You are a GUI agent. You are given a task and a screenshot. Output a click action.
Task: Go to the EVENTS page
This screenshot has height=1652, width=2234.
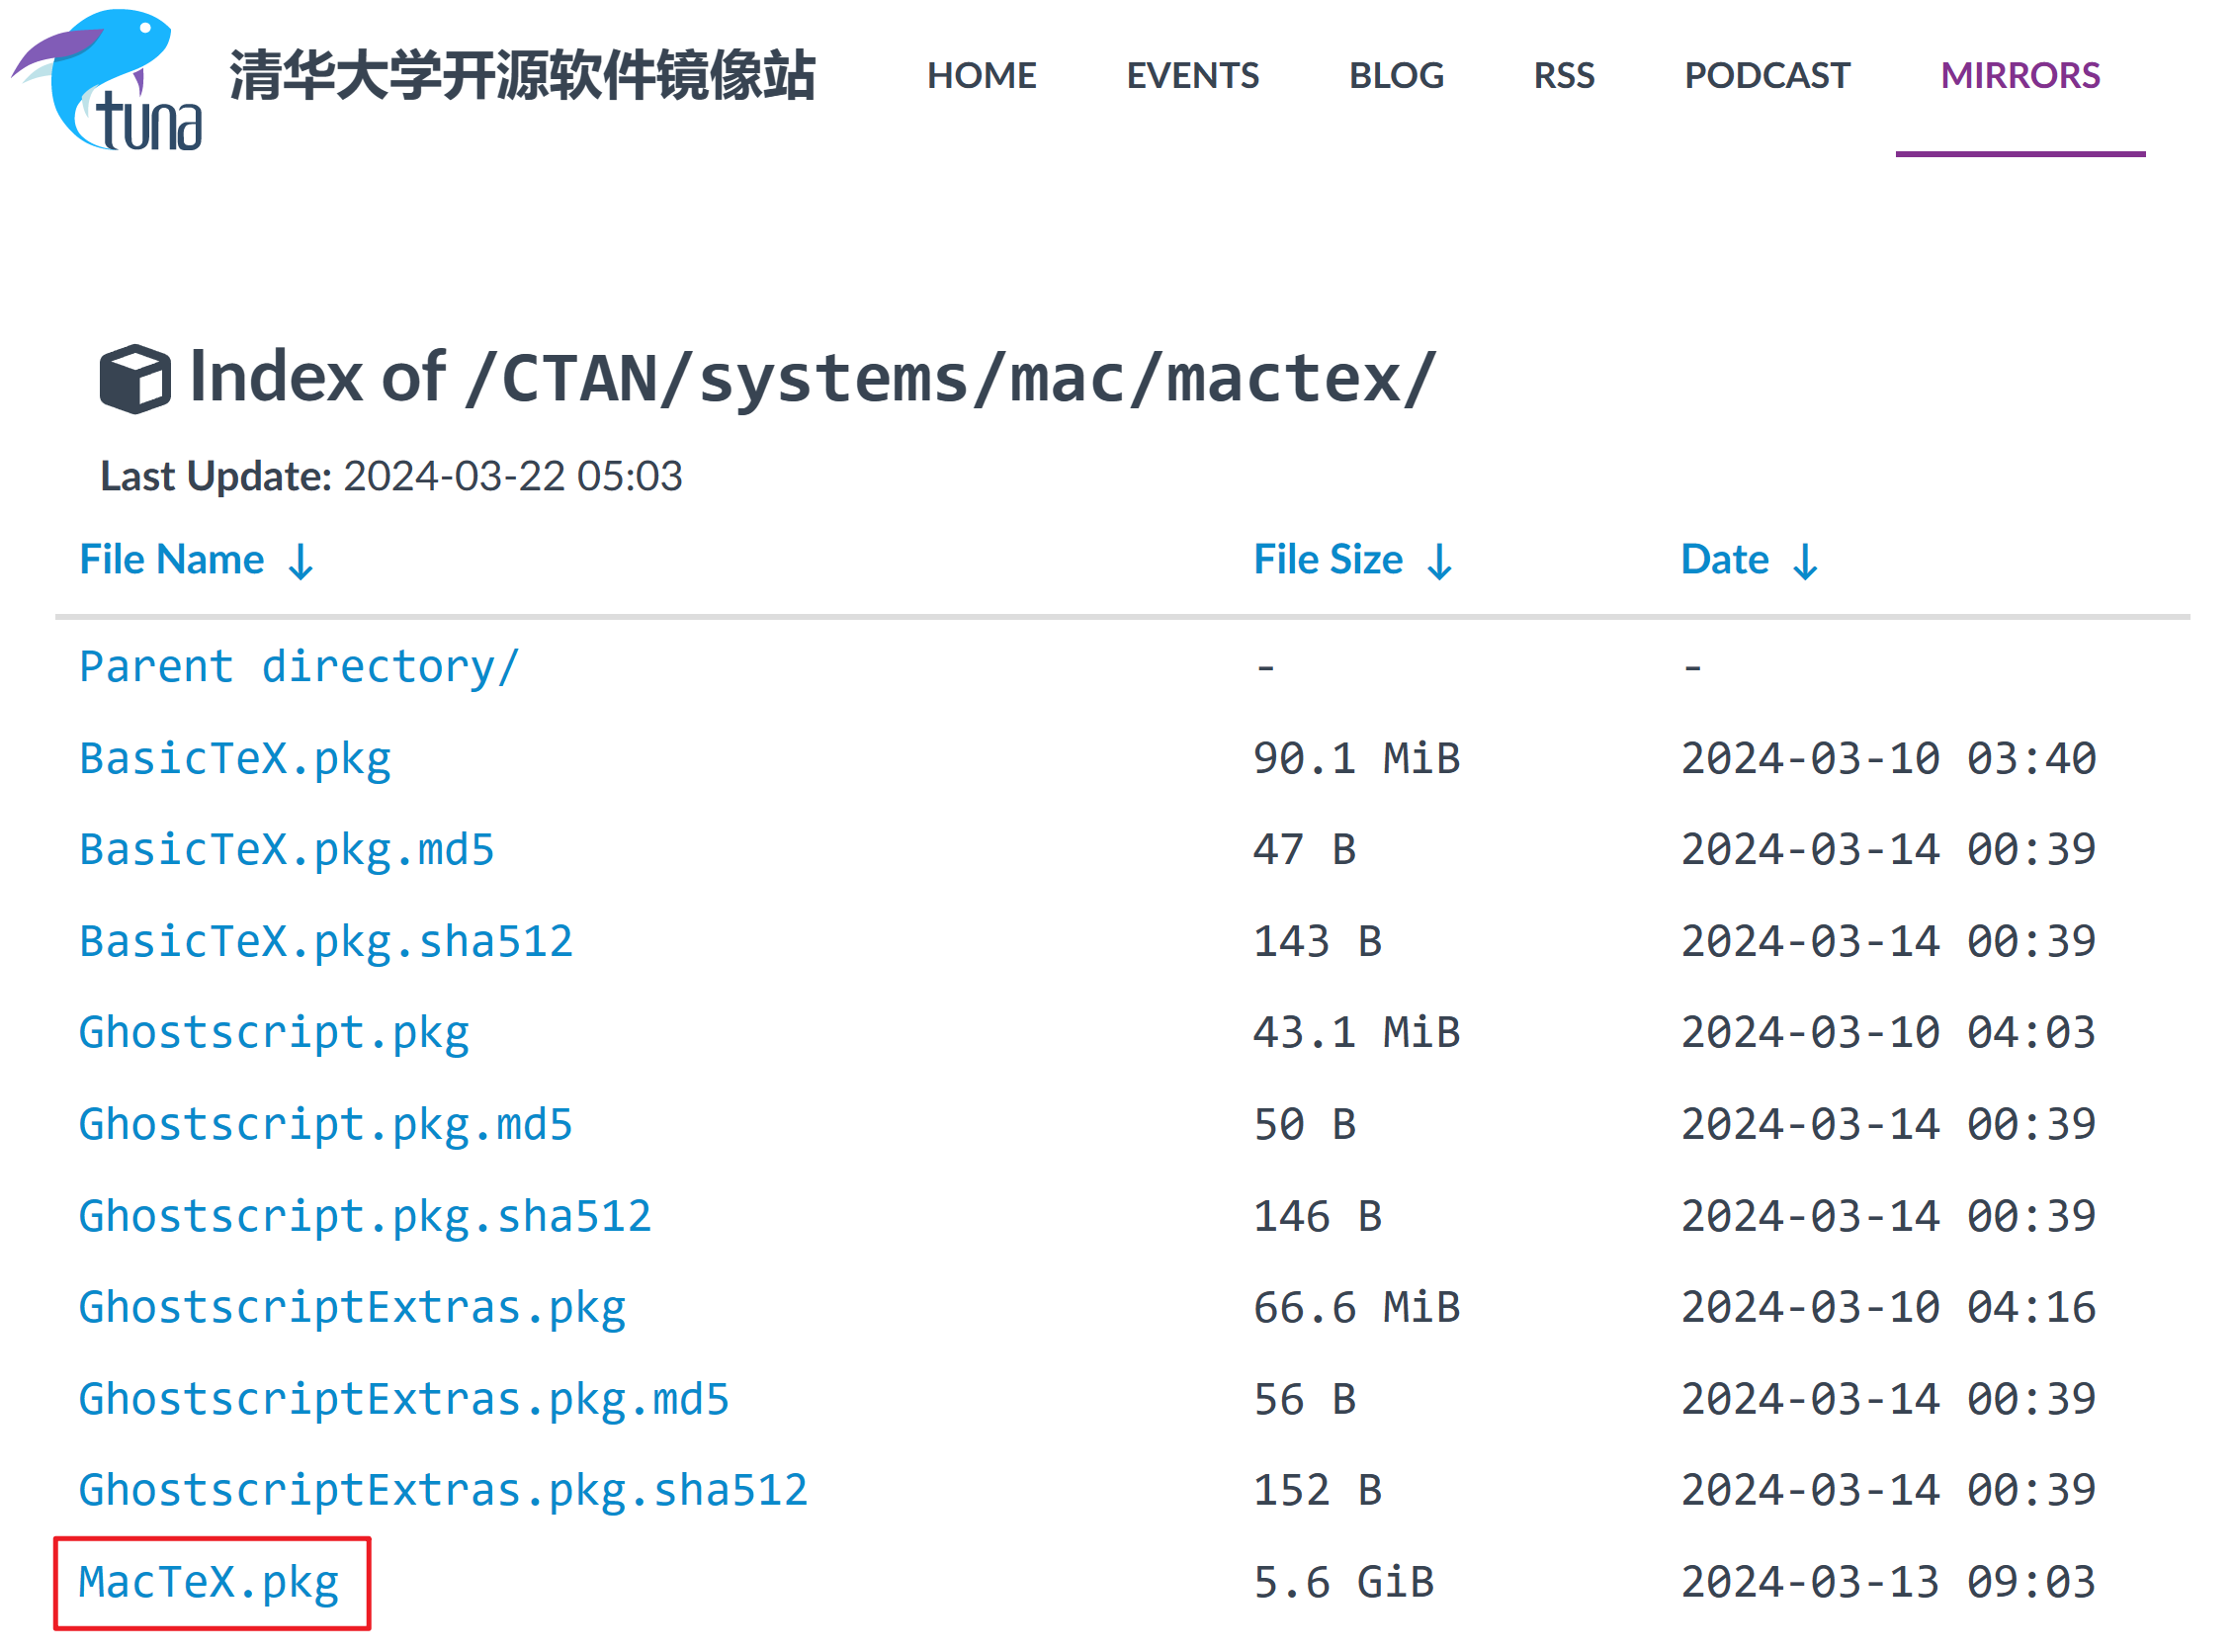[1193, 76]
